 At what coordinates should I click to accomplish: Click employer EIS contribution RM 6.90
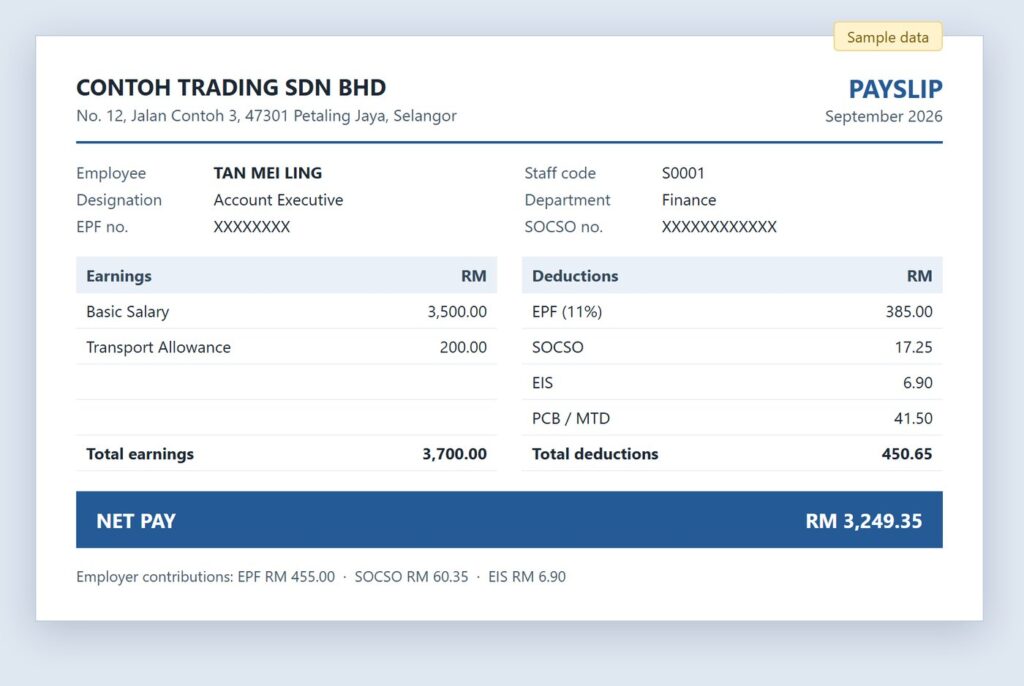[x=527, y=577]
